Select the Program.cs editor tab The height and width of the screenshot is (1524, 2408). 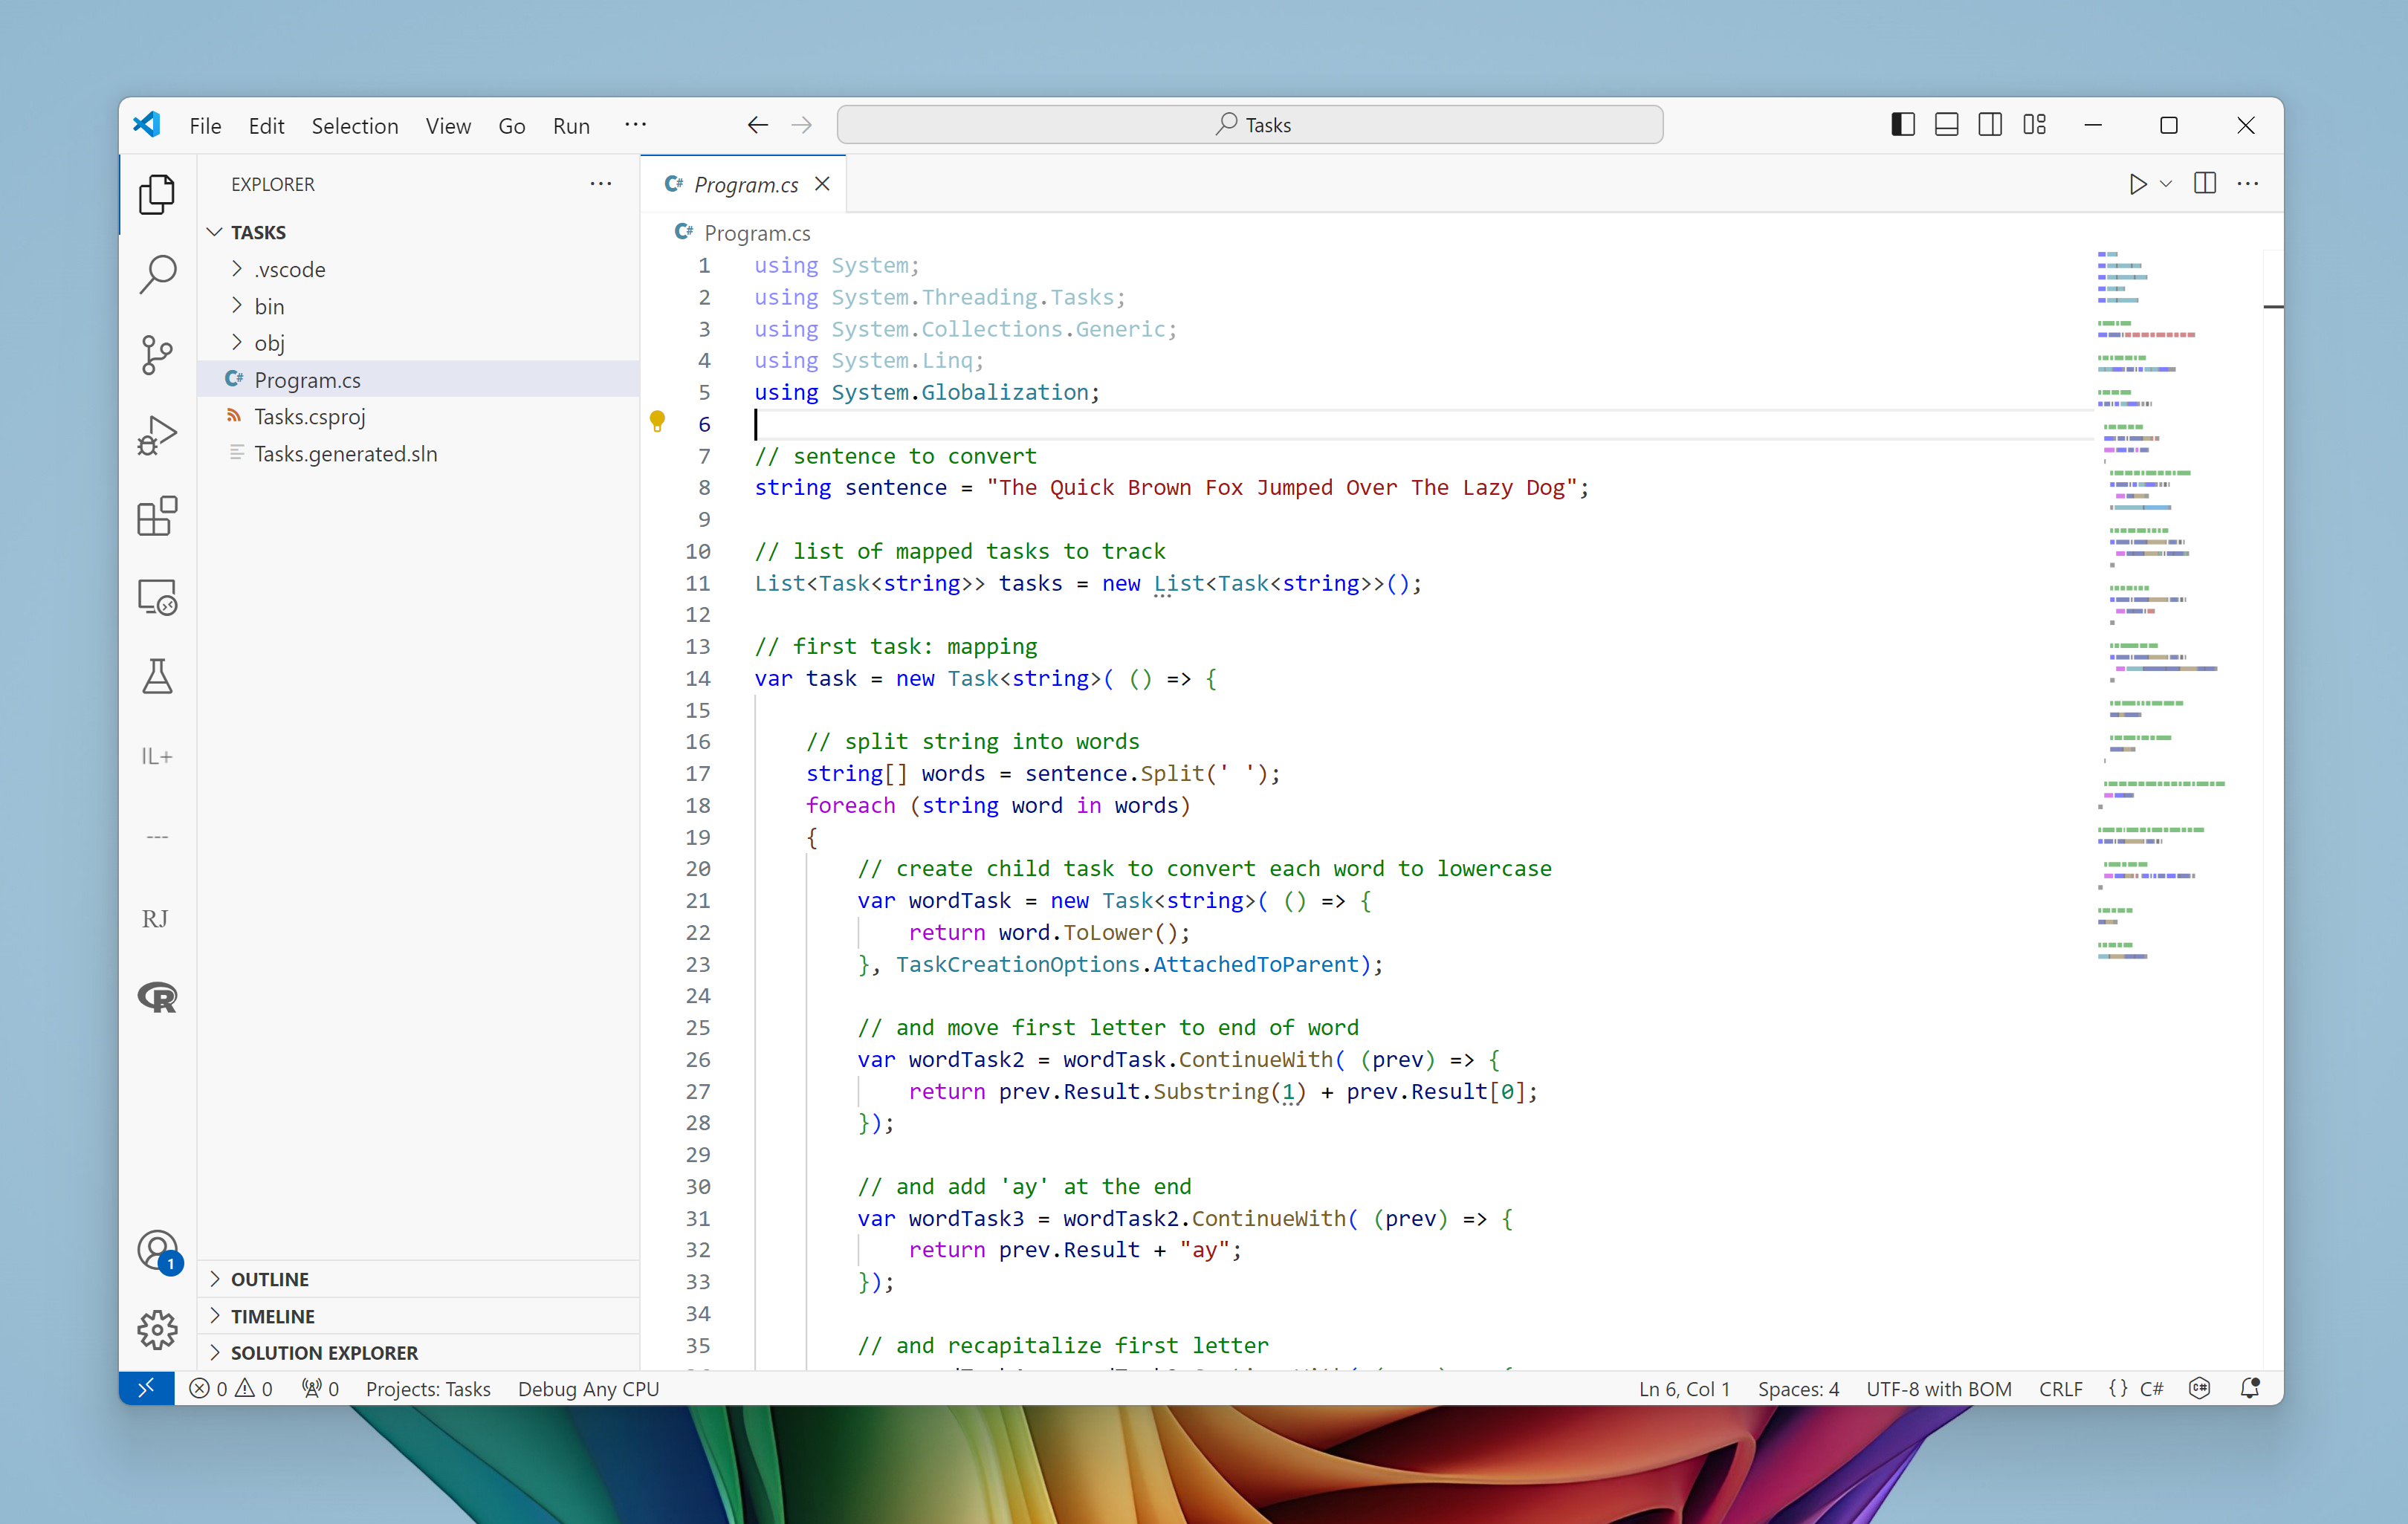coord(745,185)
